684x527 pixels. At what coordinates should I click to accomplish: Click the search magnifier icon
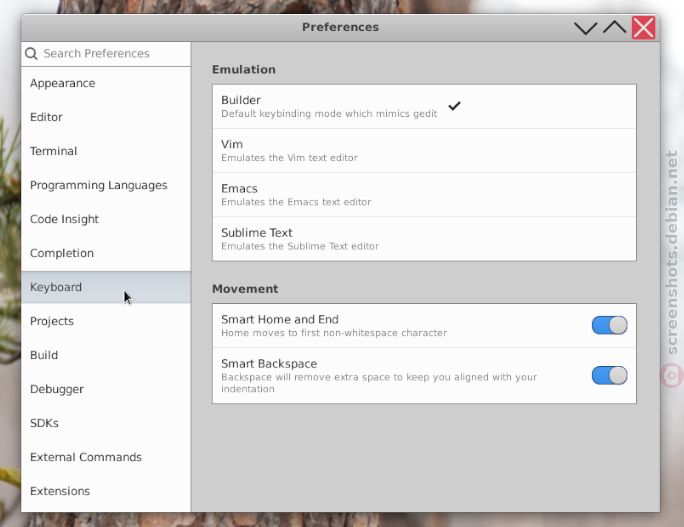pos(31,54)
